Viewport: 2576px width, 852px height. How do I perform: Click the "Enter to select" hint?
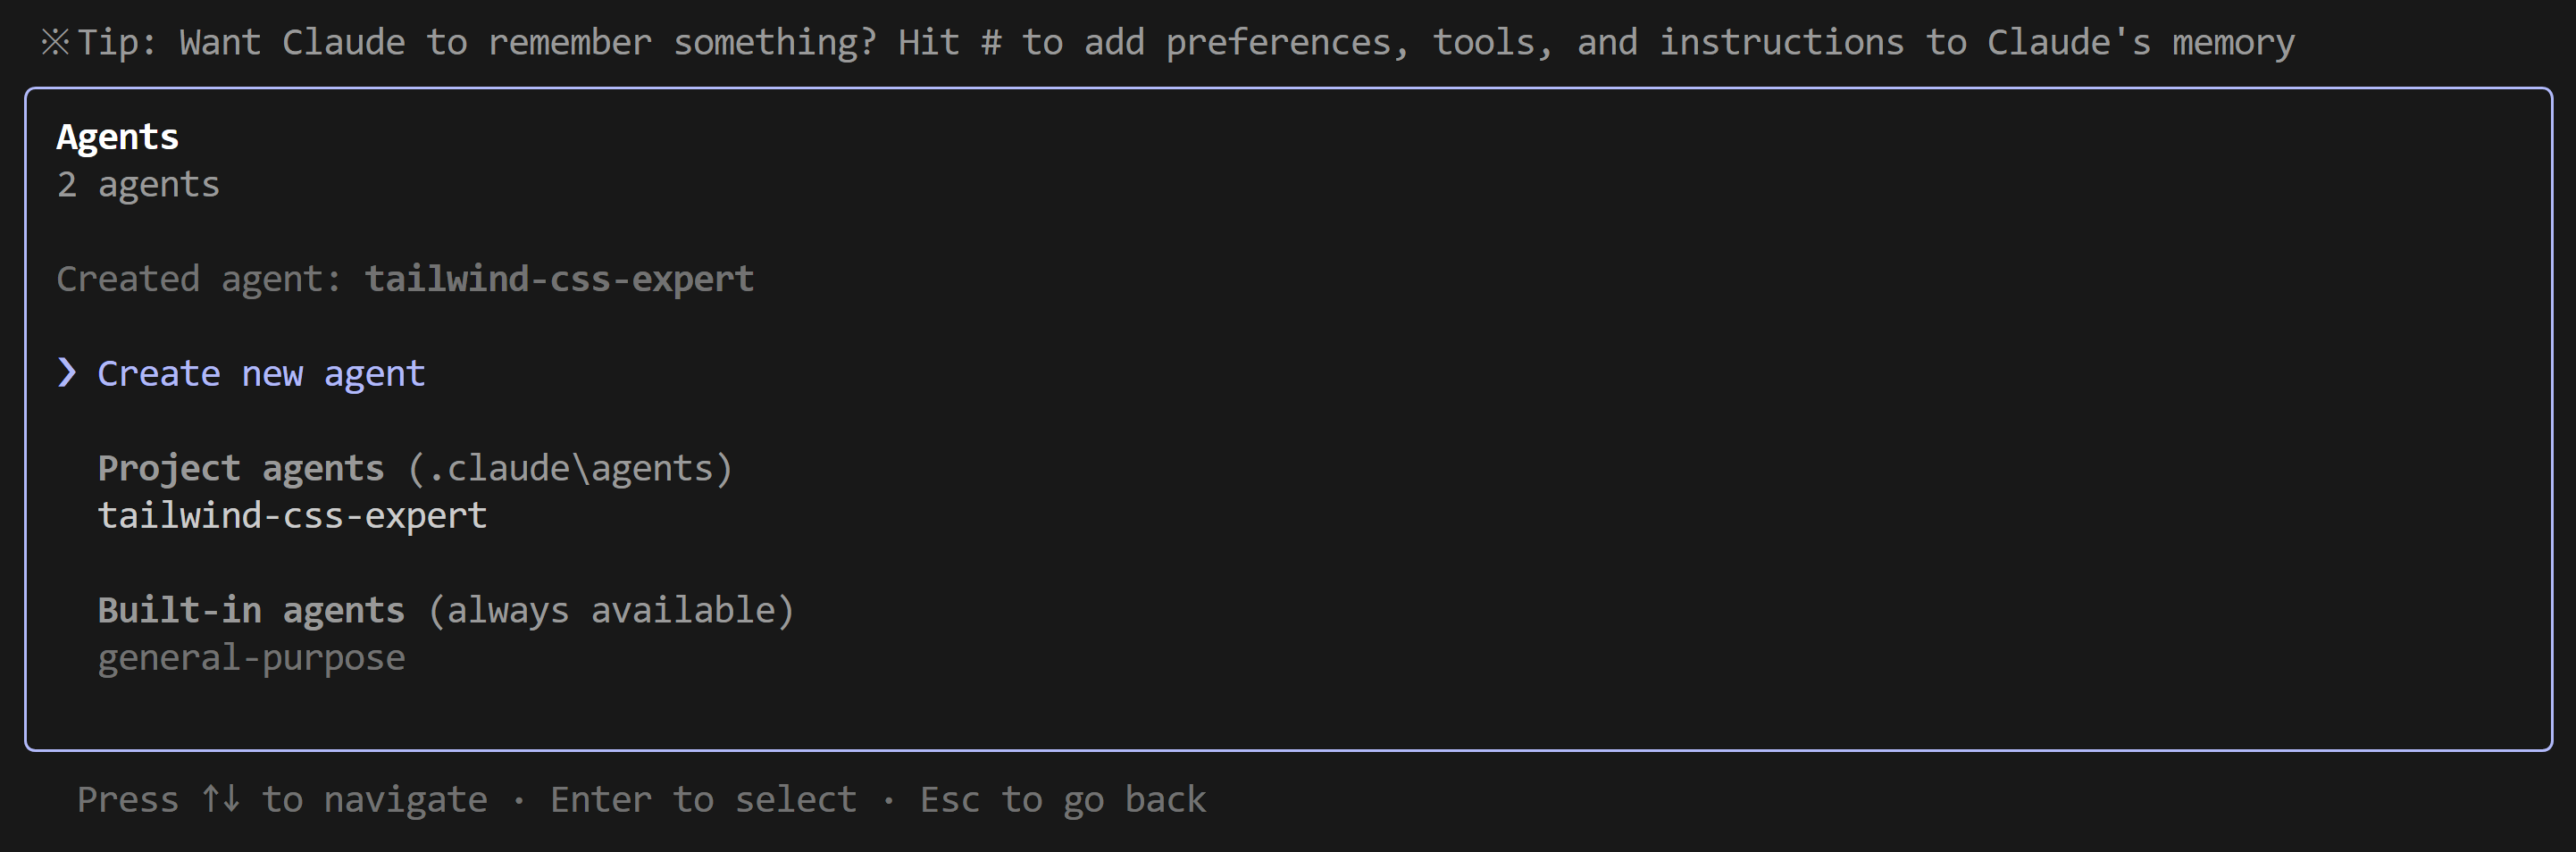coord(703,799)
